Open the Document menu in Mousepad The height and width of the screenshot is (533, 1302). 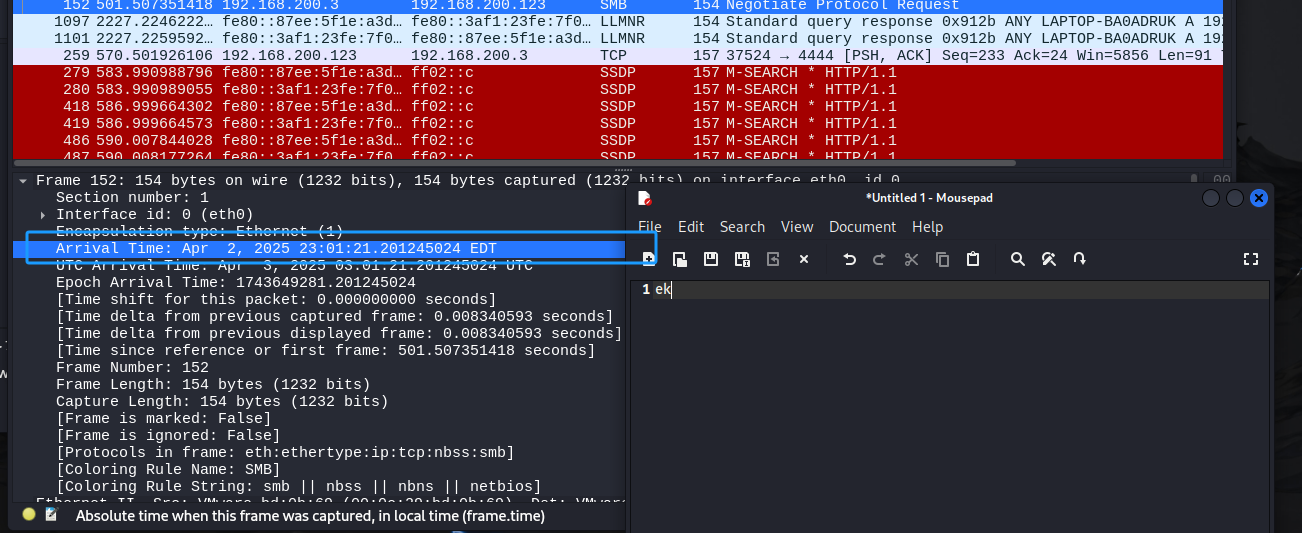coord(862,227)
